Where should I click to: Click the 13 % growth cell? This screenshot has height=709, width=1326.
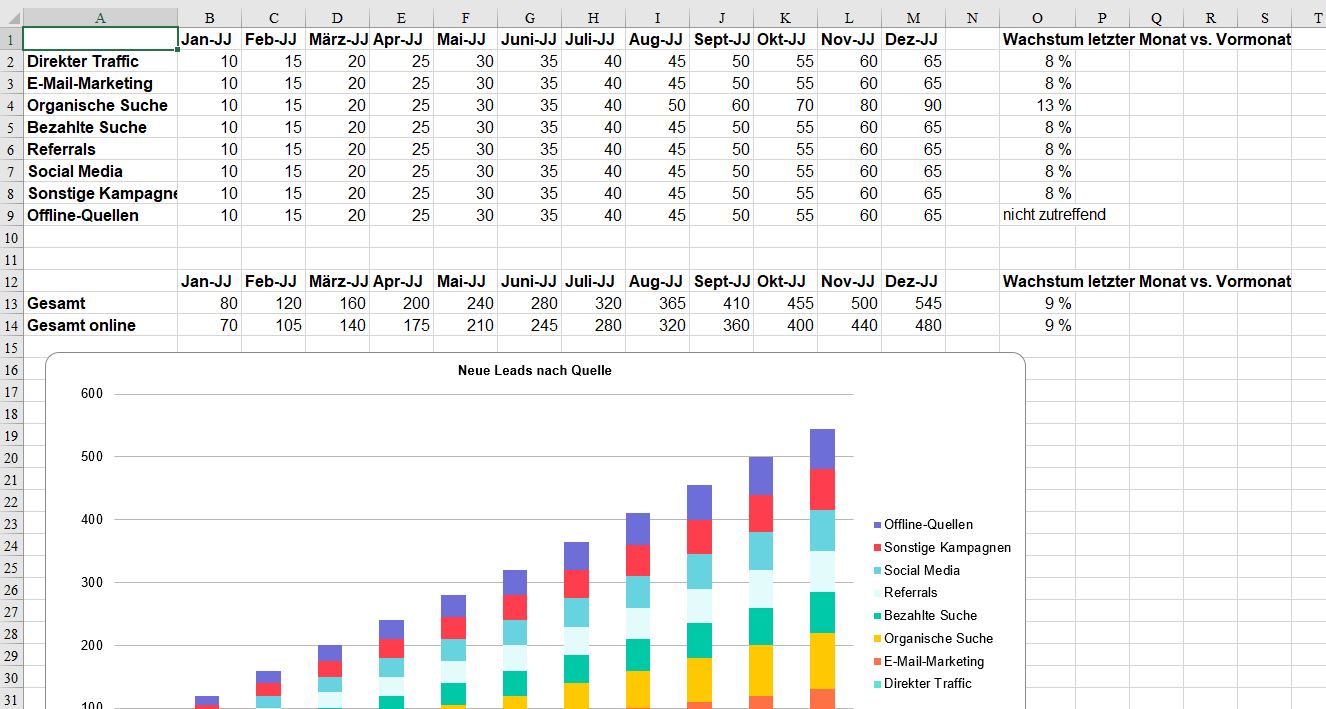click(x=1037, y=105)
